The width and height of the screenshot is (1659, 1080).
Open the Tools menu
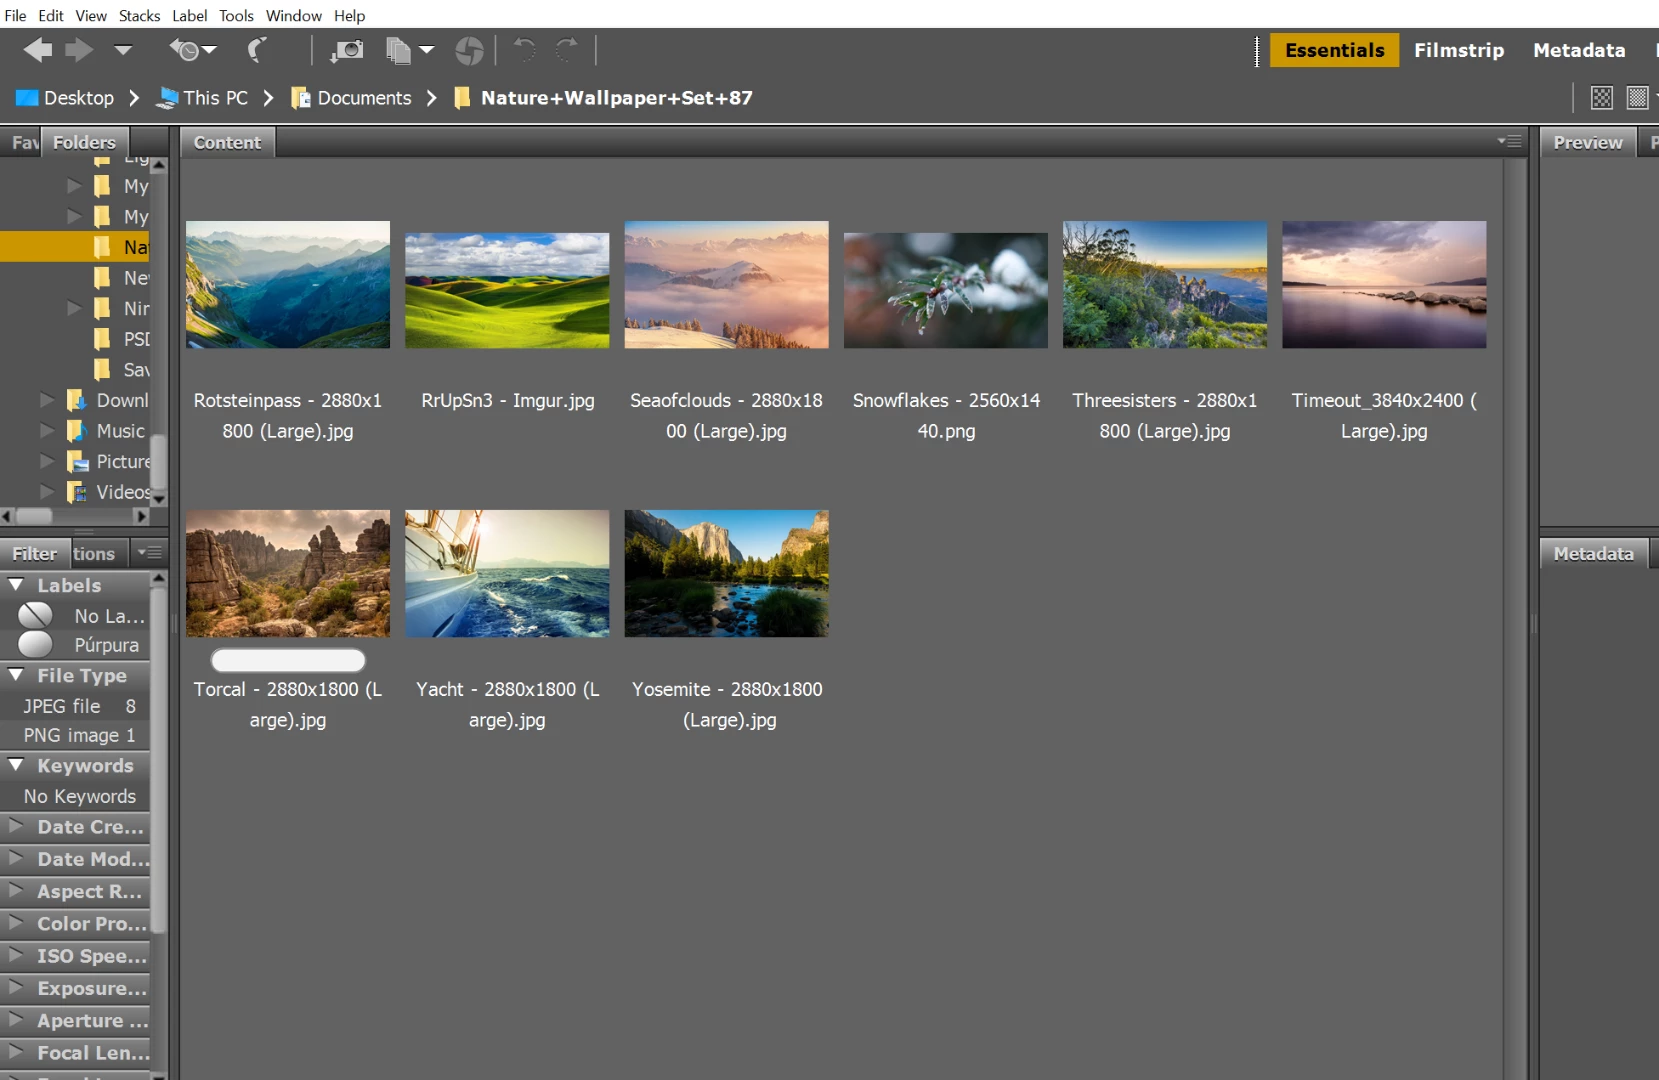(x=236, y=15)
